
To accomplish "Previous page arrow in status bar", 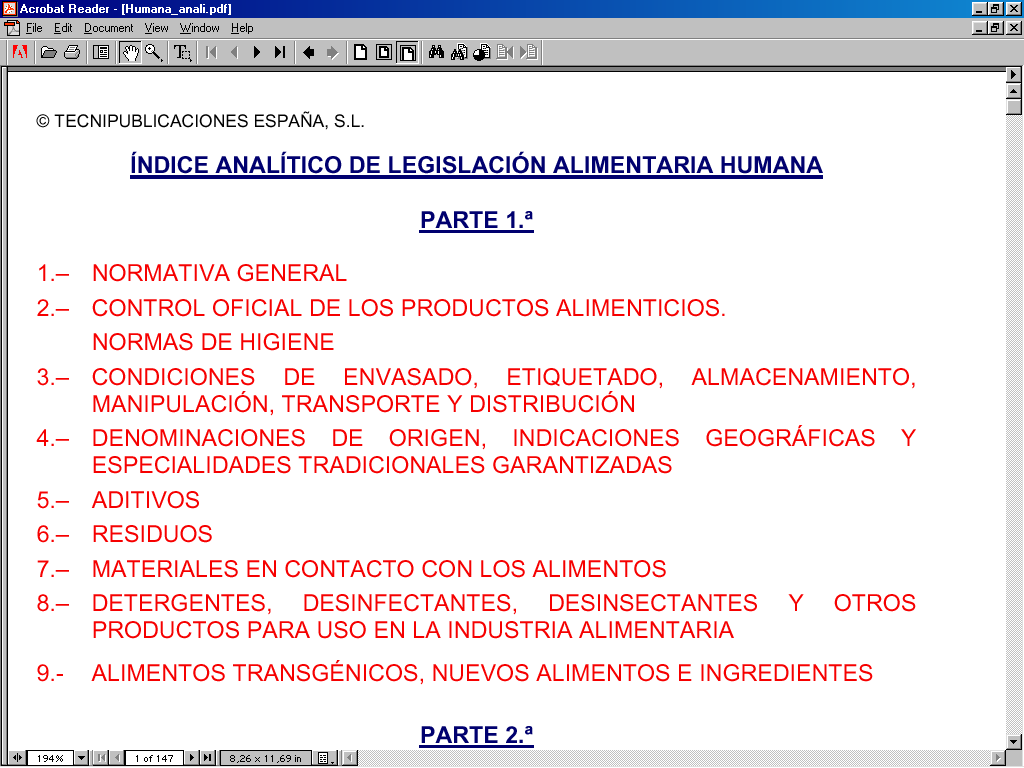I will click(116, 758).
